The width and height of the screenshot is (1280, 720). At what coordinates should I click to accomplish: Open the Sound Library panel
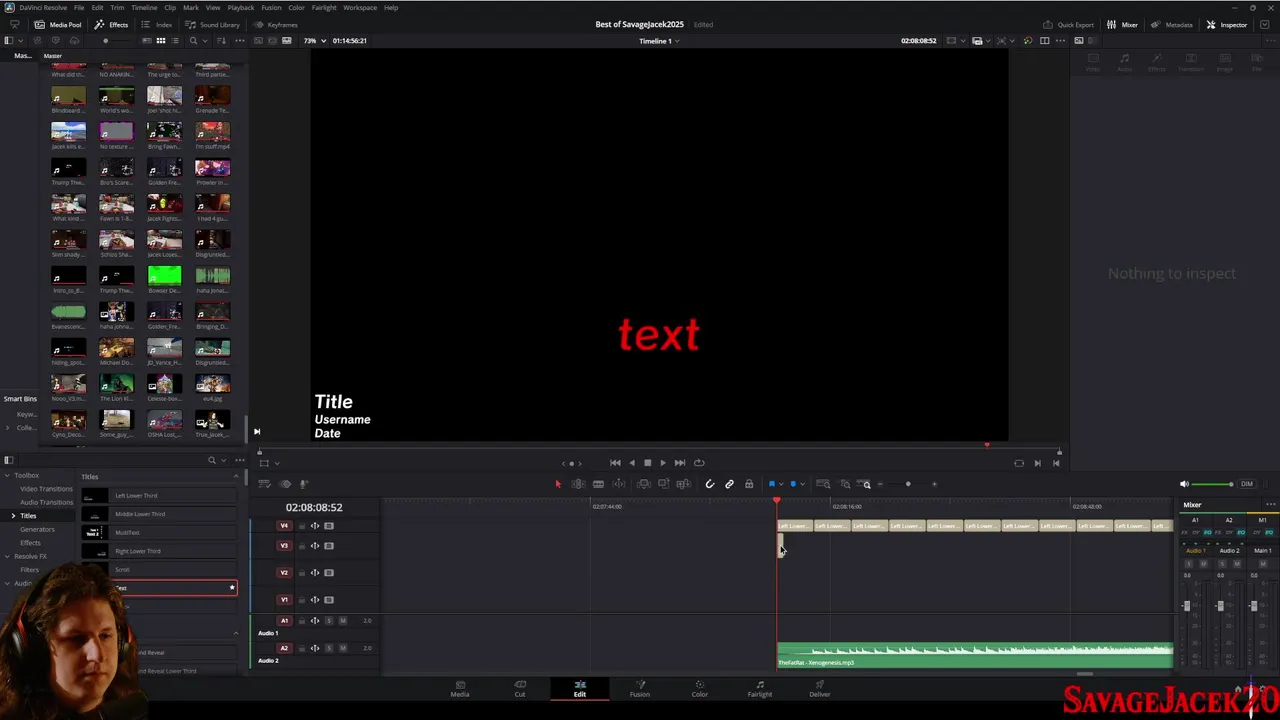coord(213,24)
